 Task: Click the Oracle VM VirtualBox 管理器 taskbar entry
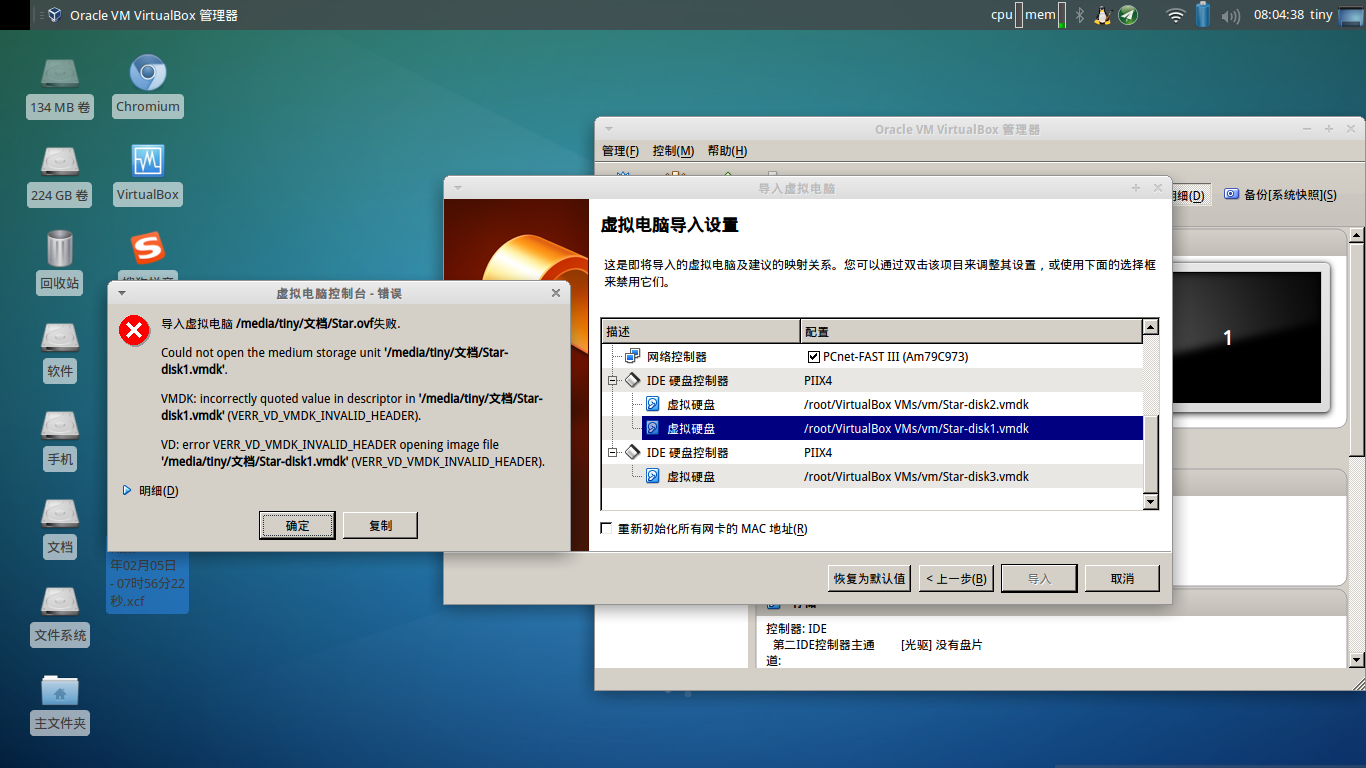click(142, 15)
